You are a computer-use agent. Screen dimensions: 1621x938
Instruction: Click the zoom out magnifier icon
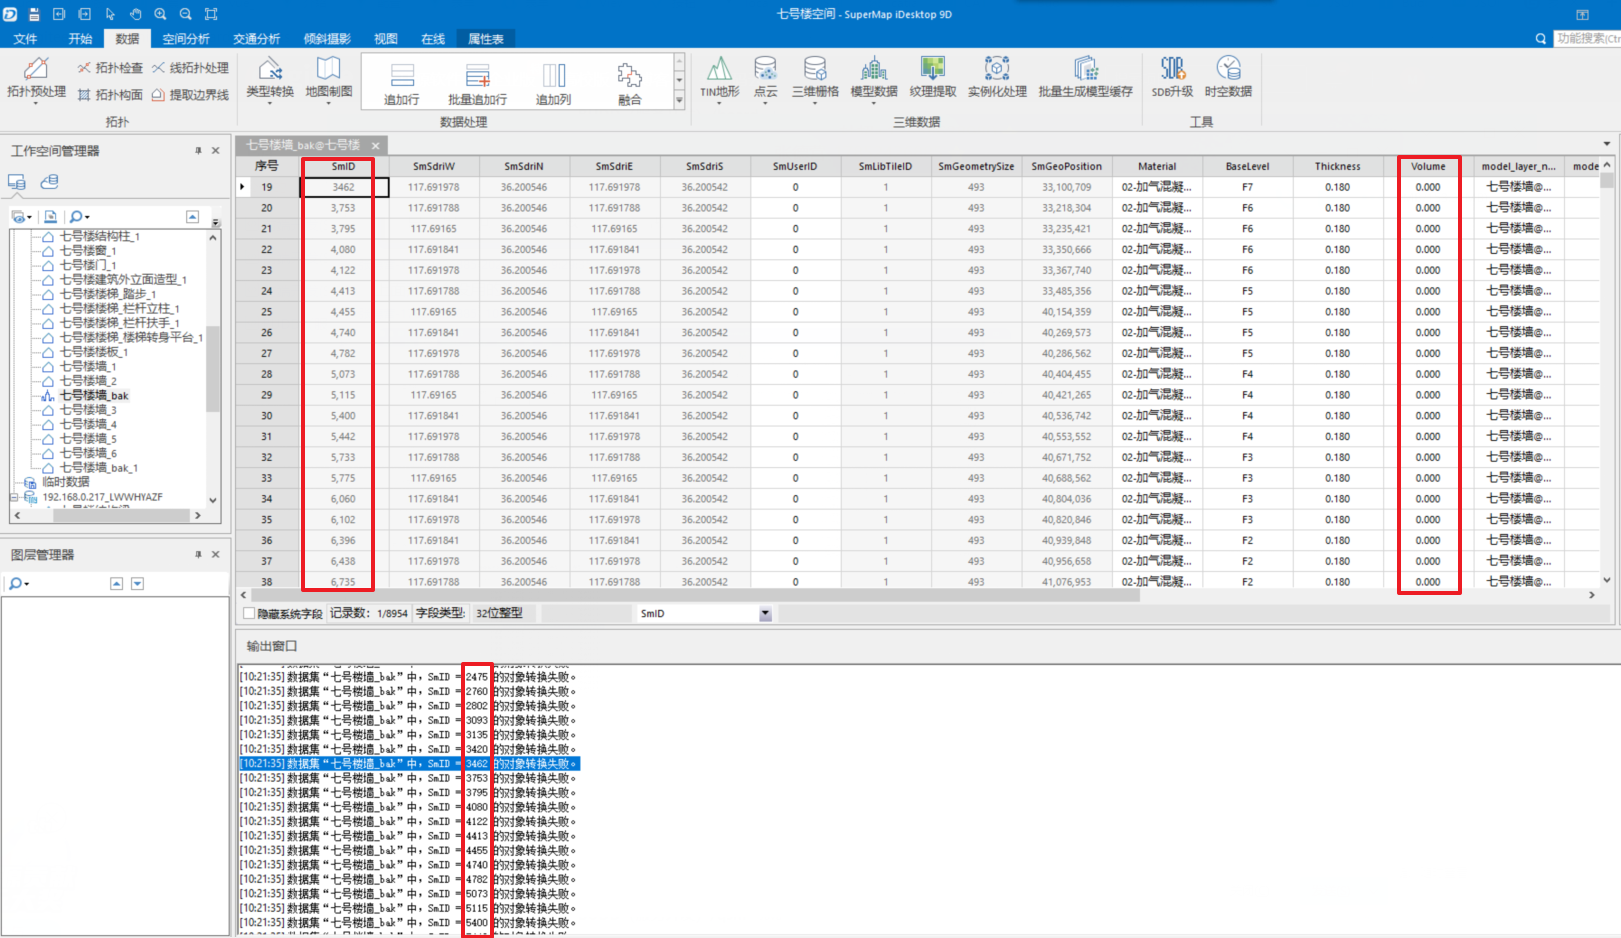coord(185,14)
